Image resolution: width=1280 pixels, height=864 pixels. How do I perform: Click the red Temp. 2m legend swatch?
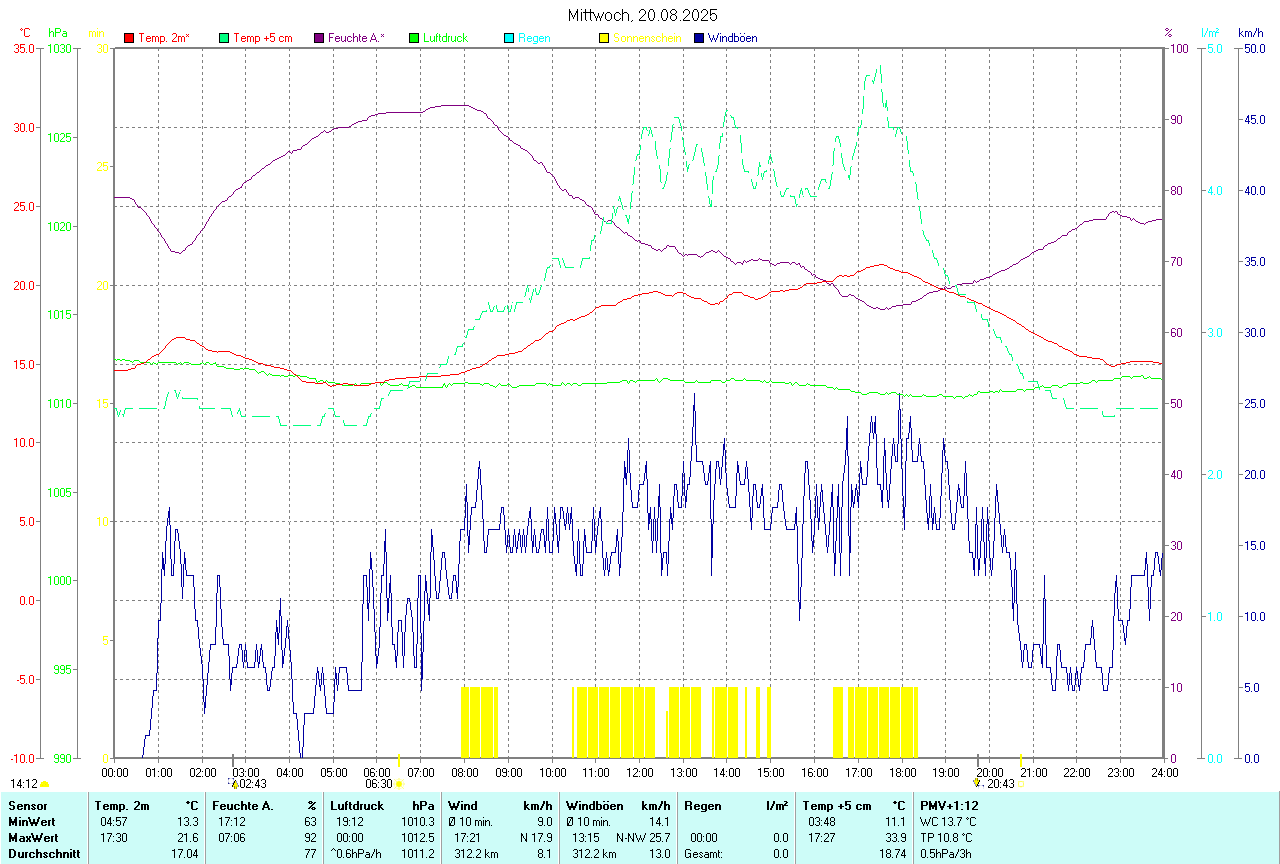coord(129,38)
